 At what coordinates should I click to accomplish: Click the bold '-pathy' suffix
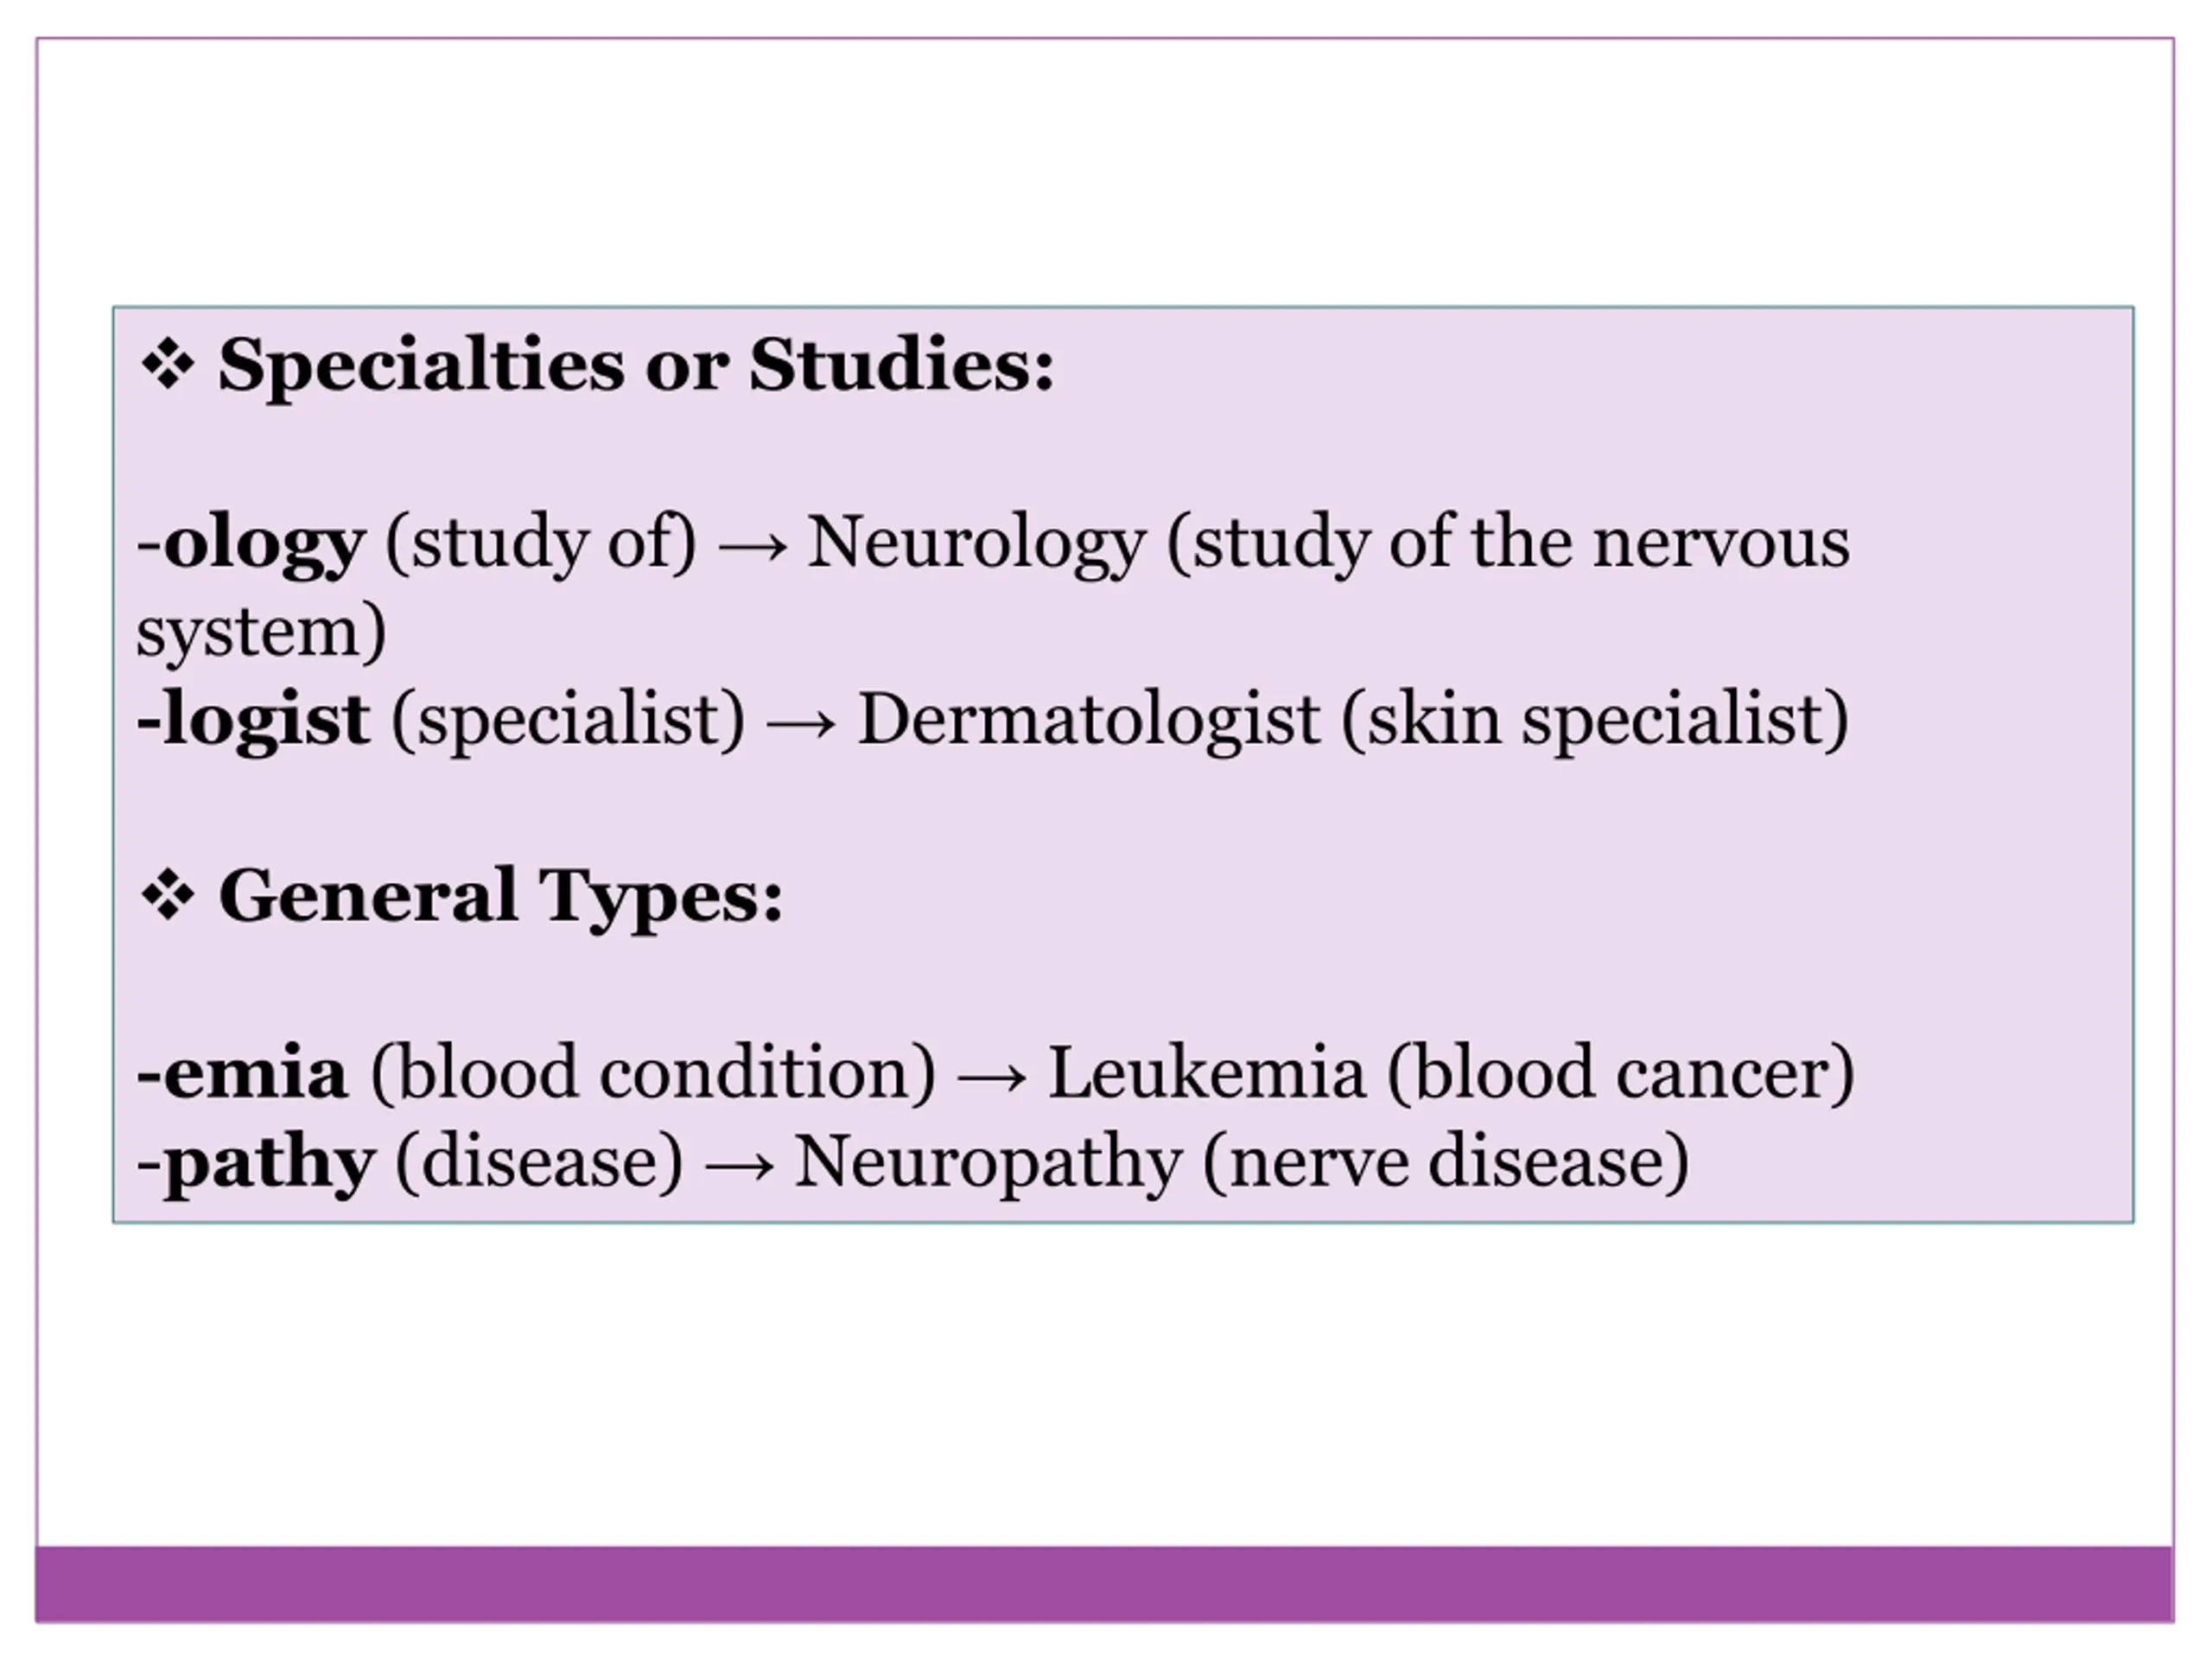point(256,1165)
